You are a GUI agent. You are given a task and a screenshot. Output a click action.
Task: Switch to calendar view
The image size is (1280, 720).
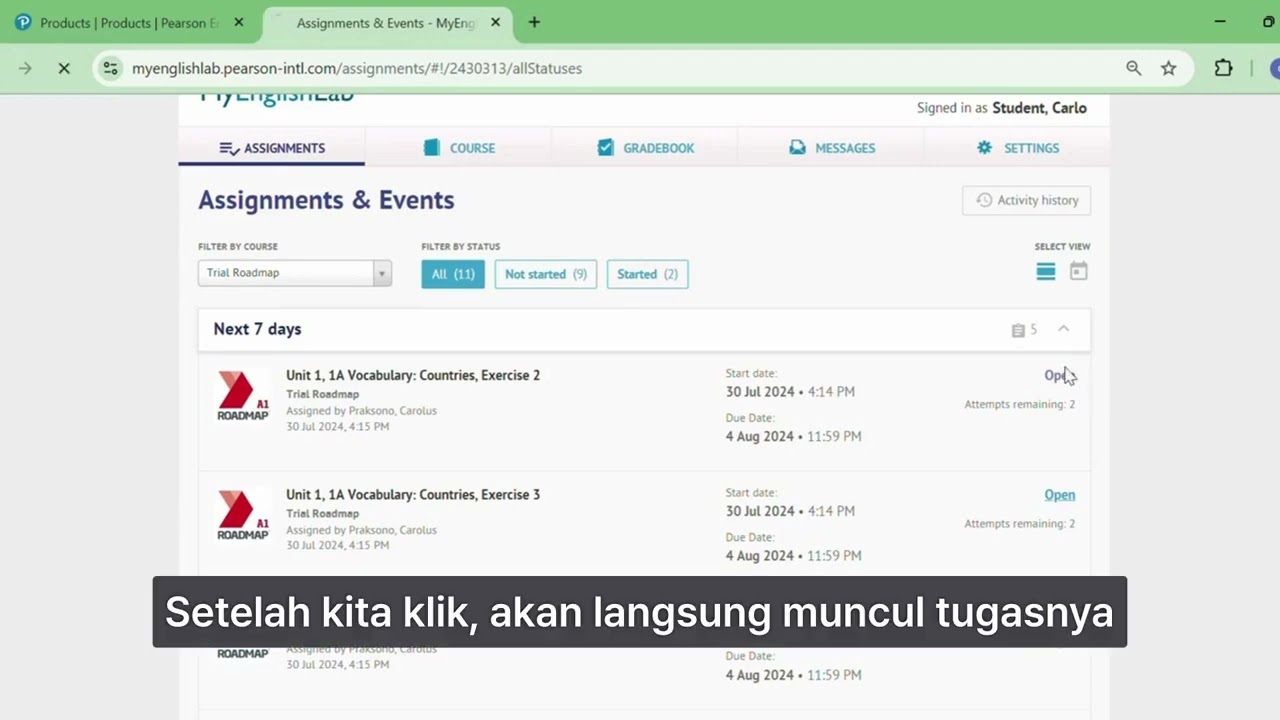click(1079, 271)
